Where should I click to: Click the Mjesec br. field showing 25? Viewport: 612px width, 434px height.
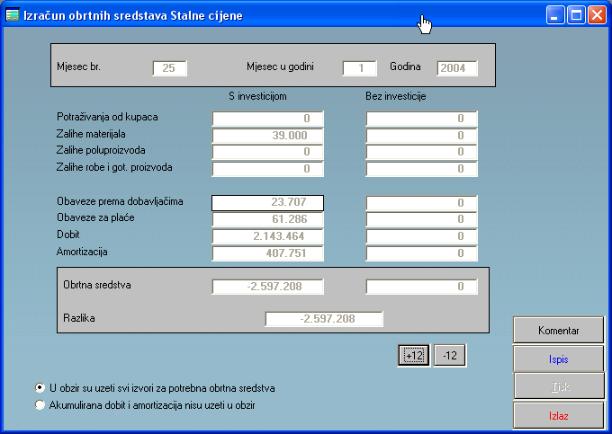(169, 68)
